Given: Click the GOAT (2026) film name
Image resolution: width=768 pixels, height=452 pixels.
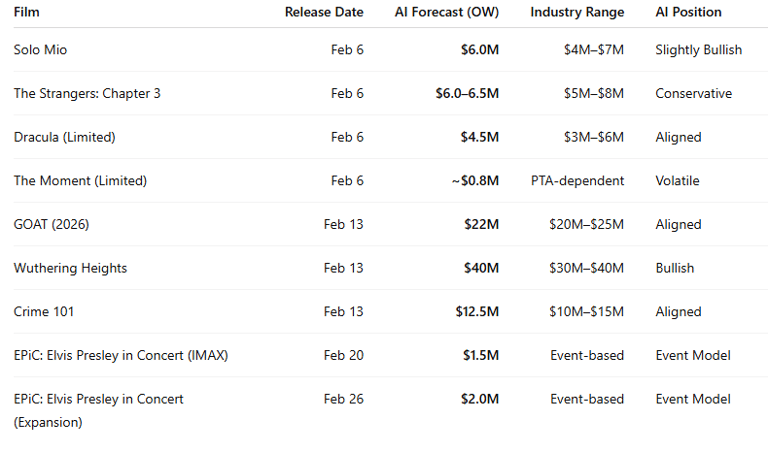Looking at the screenshot, I should point(51,224).
